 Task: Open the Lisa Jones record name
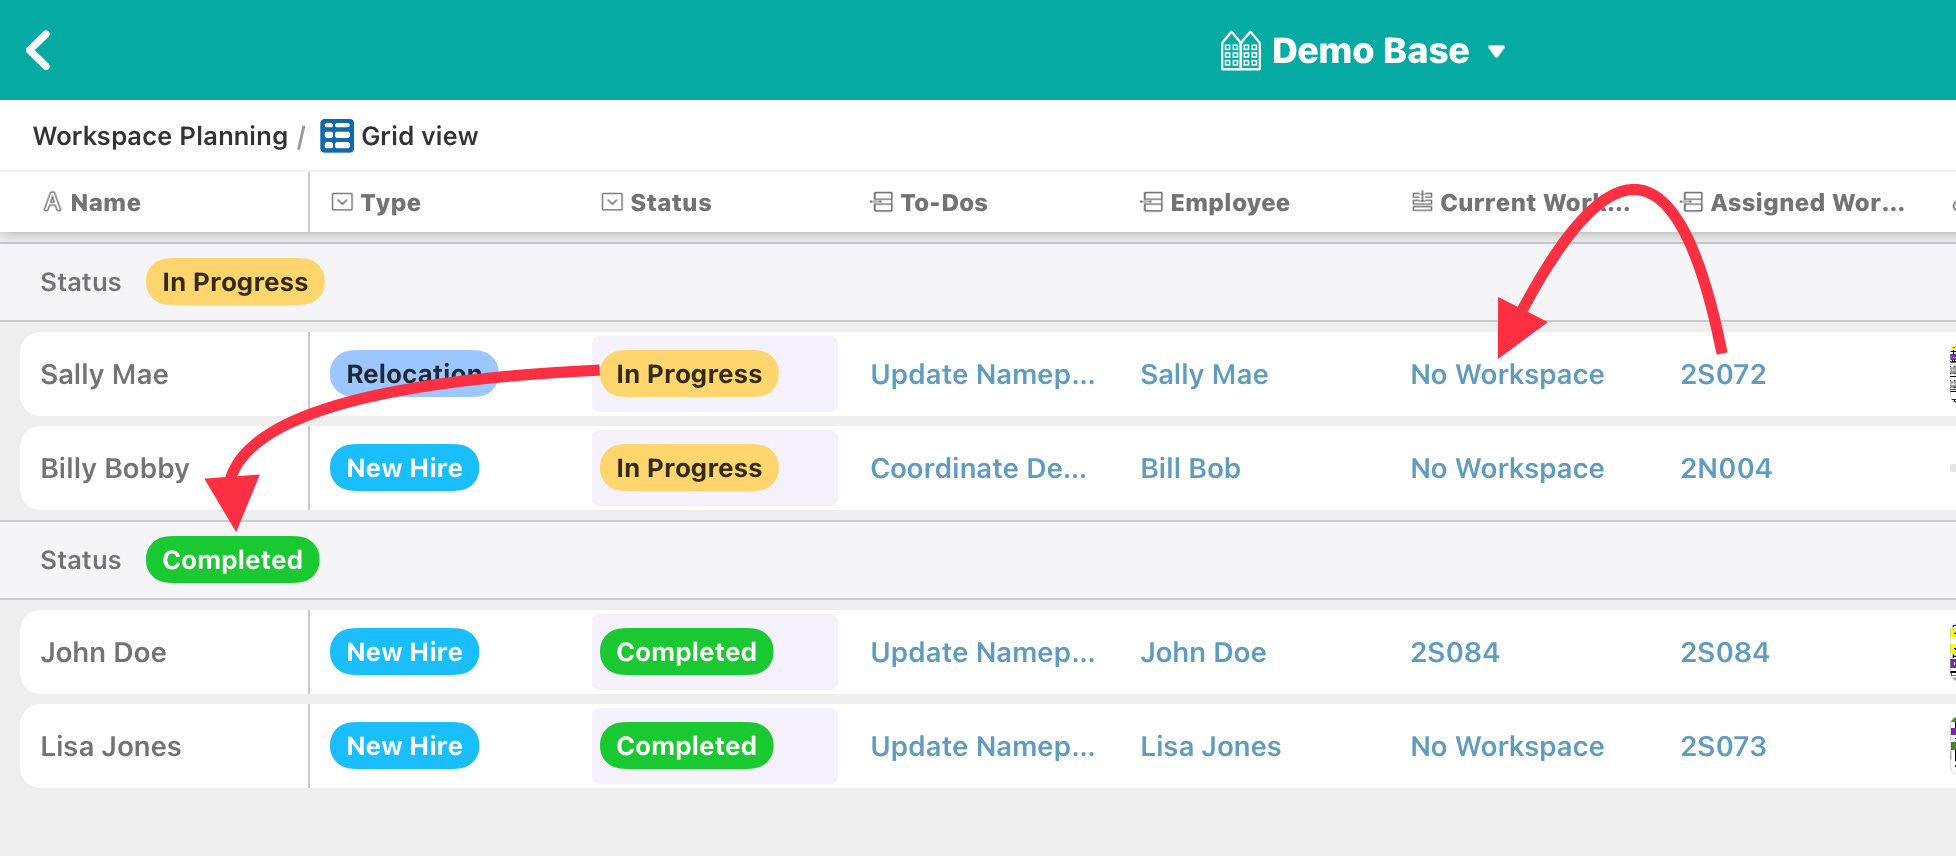tap(111, 746)
